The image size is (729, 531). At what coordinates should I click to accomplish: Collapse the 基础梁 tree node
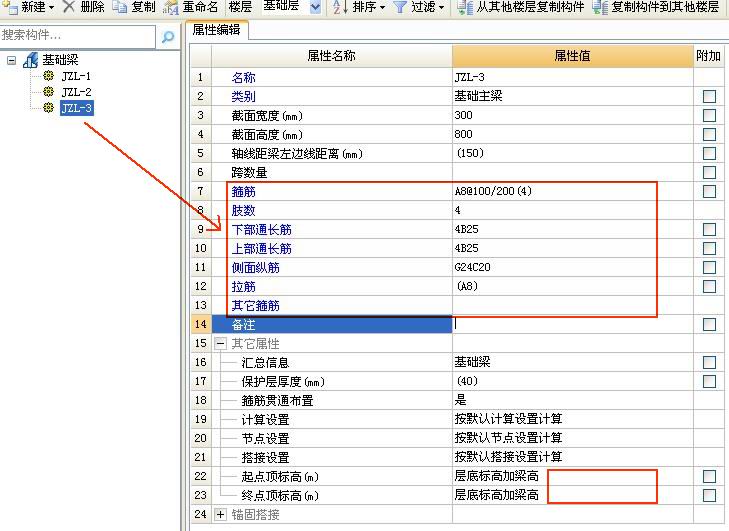point(12,61)
